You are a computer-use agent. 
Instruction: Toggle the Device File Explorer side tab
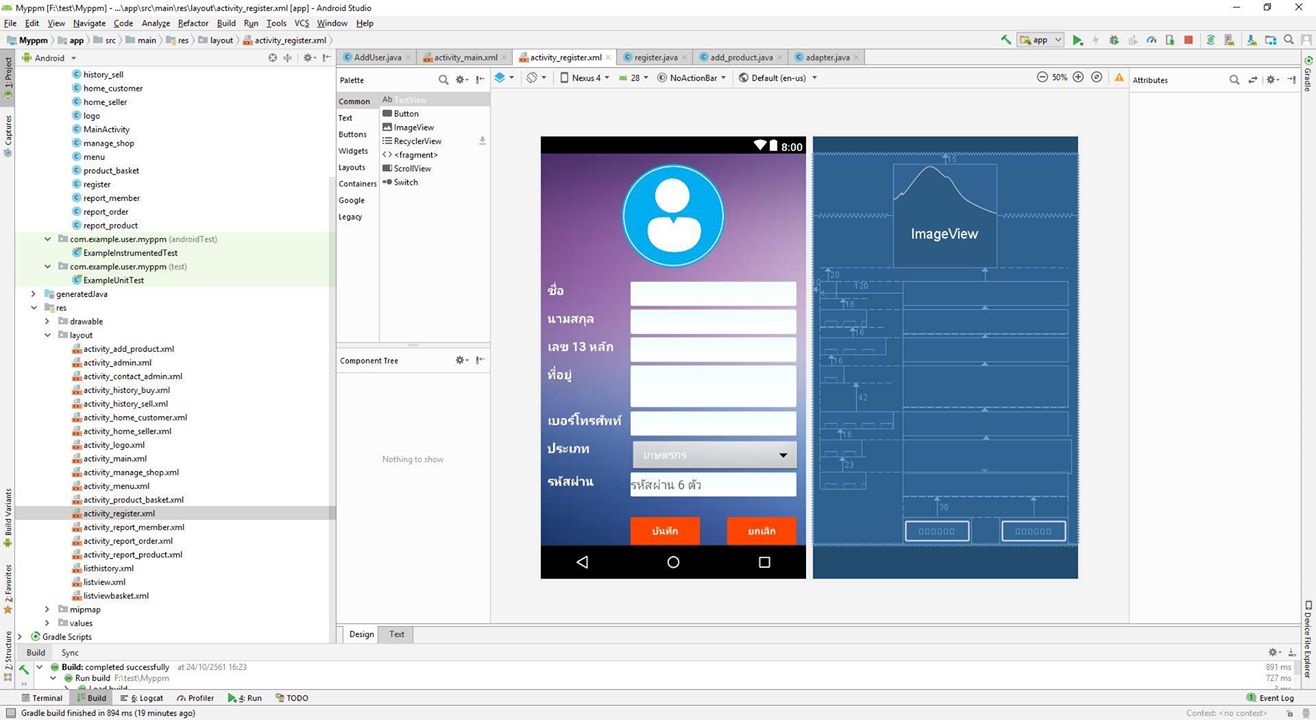(1308, 639)
